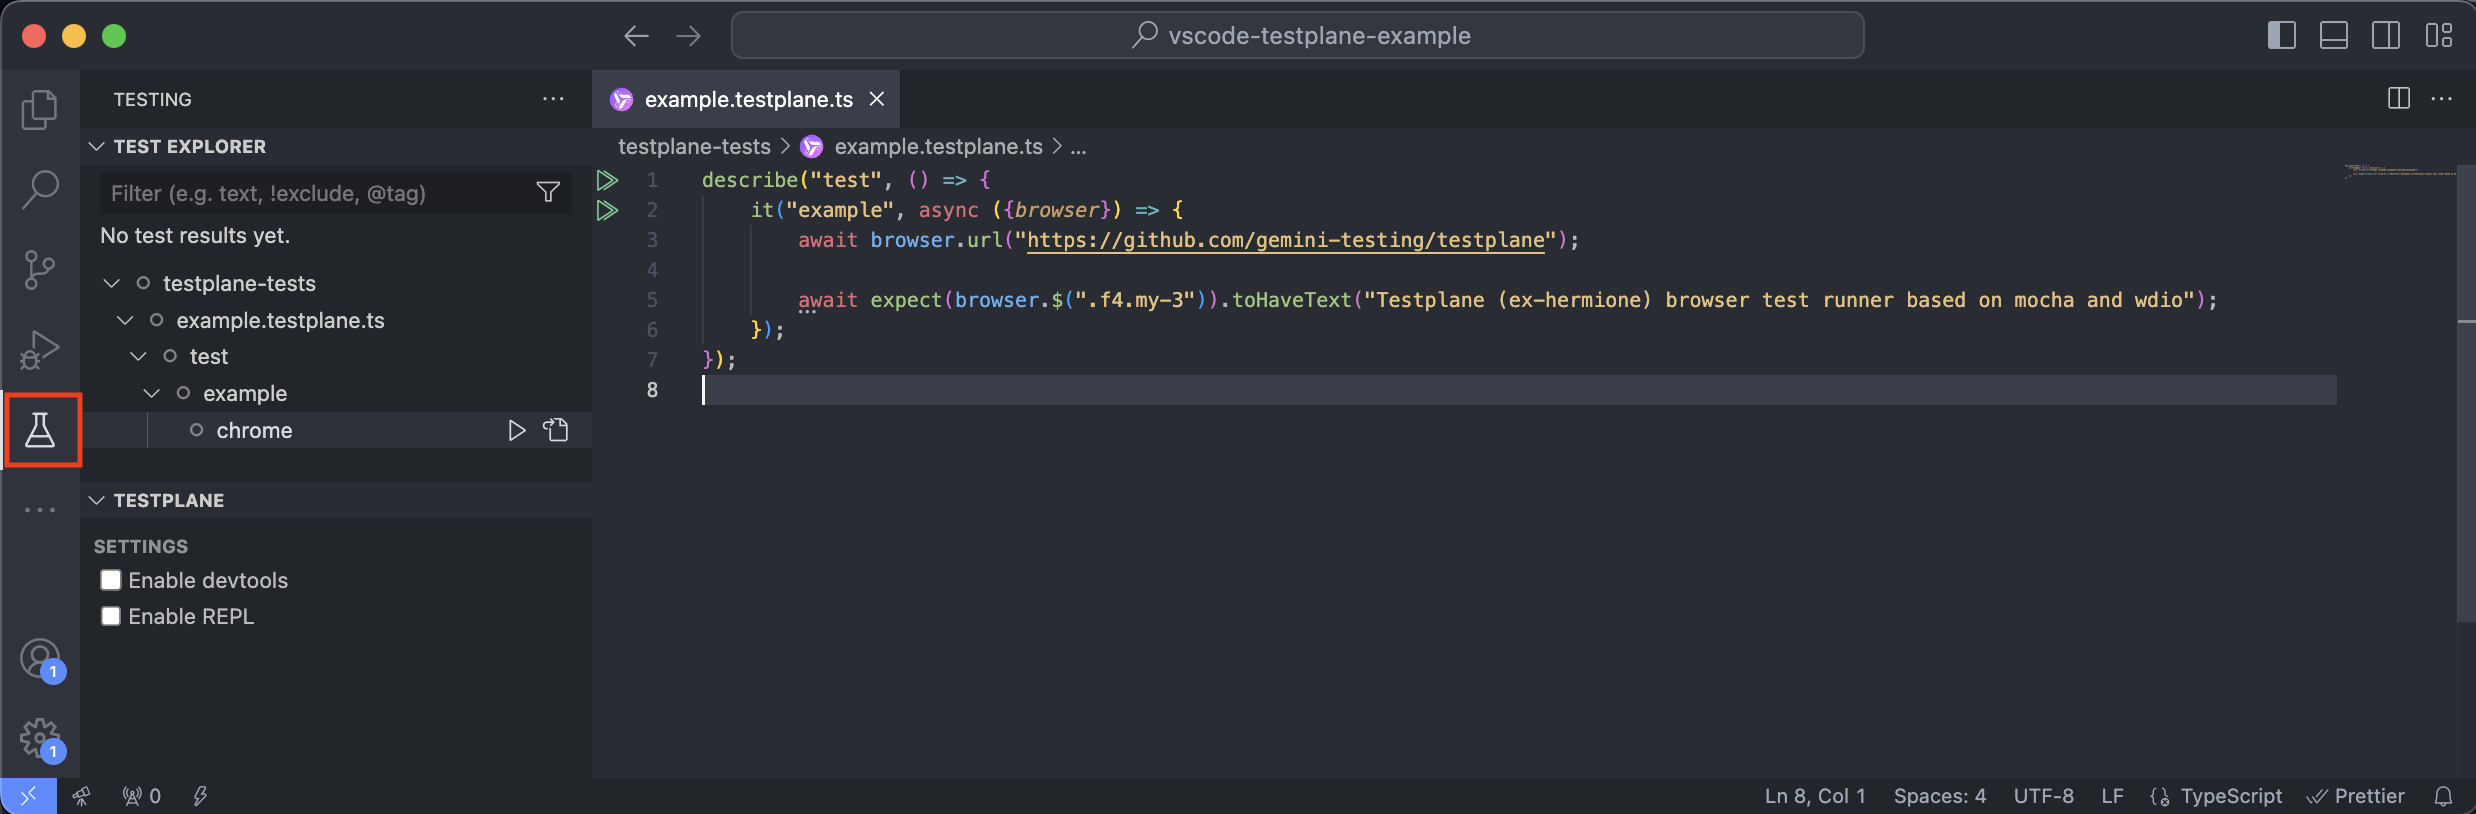Select the example.testplane.ts editor tab

click(x=748, y=99)
